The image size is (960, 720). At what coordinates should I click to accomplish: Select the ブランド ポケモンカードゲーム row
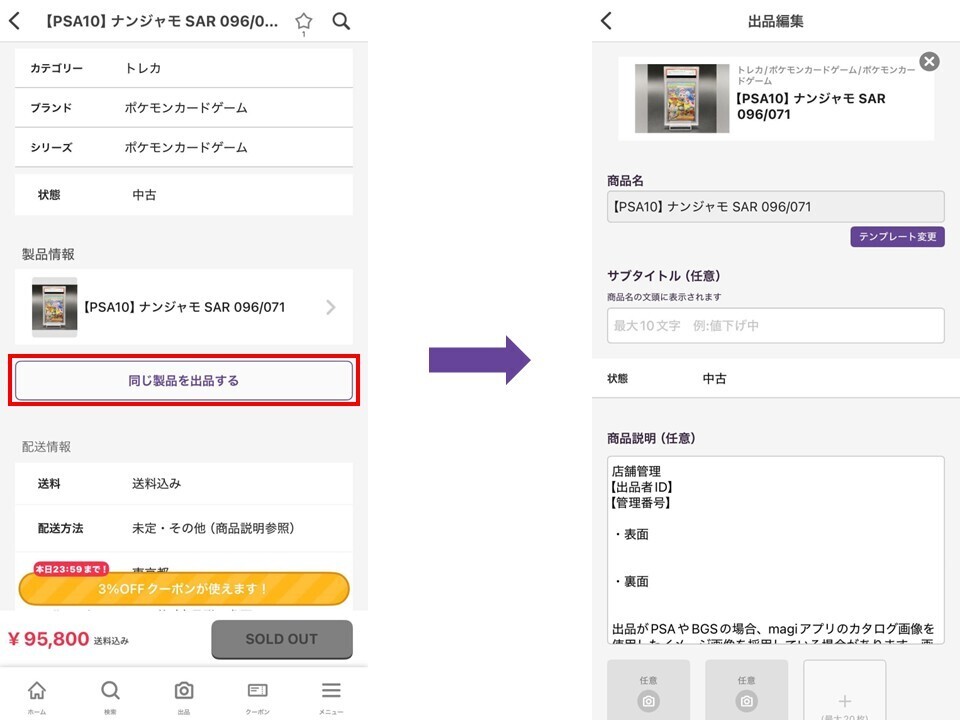click(184, 108)
